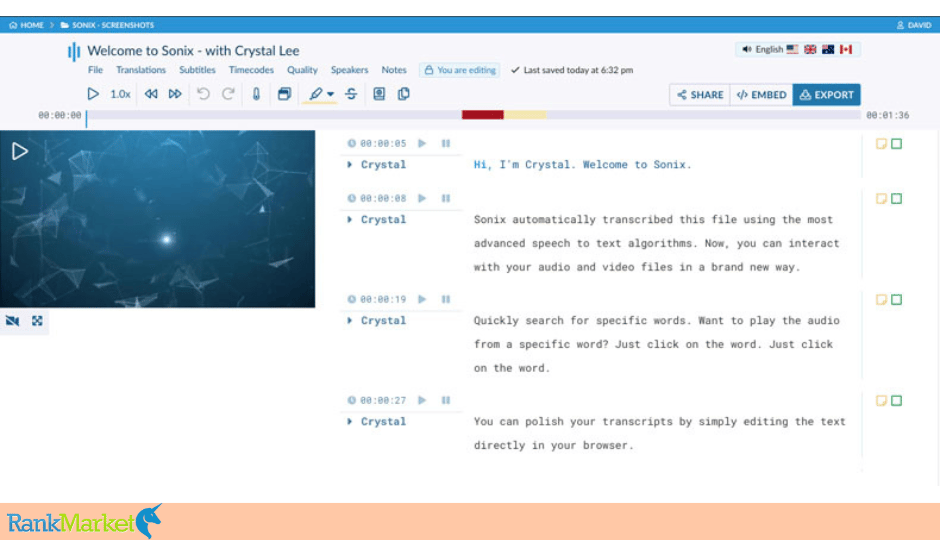
Task: Fast forward with the double-right arrows
Action: (174, 94)
